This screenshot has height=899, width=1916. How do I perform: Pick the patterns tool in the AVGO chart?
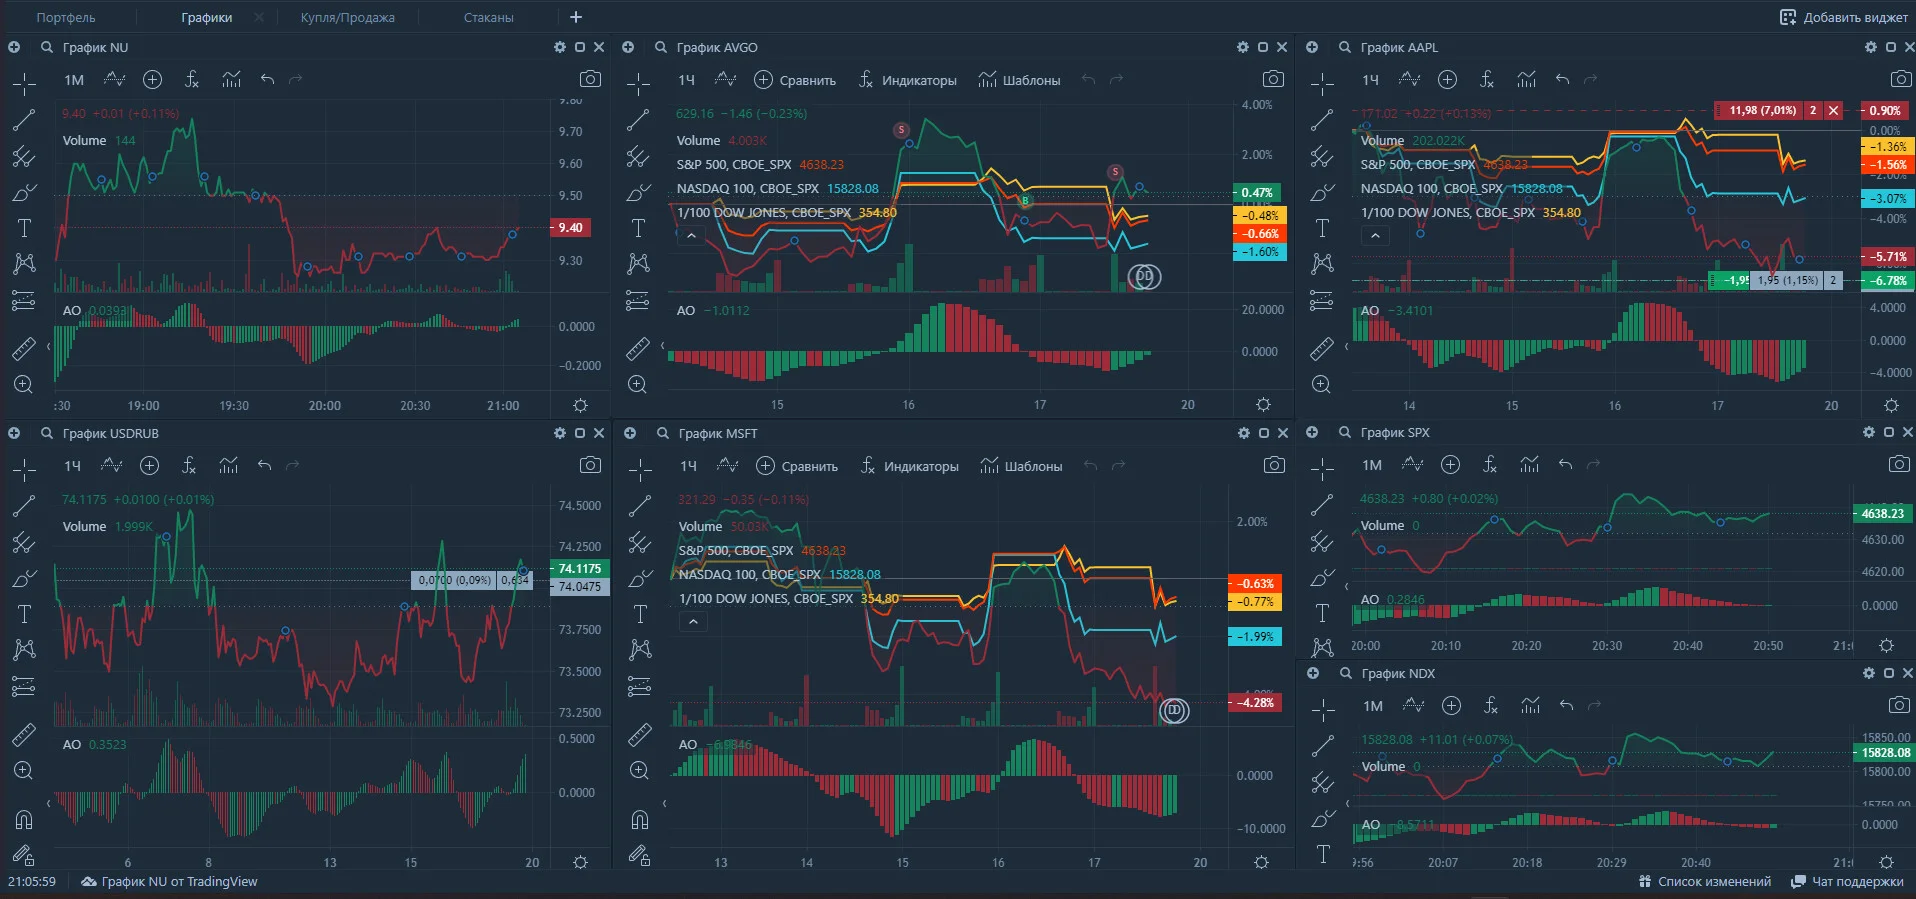tap(638, 264)
